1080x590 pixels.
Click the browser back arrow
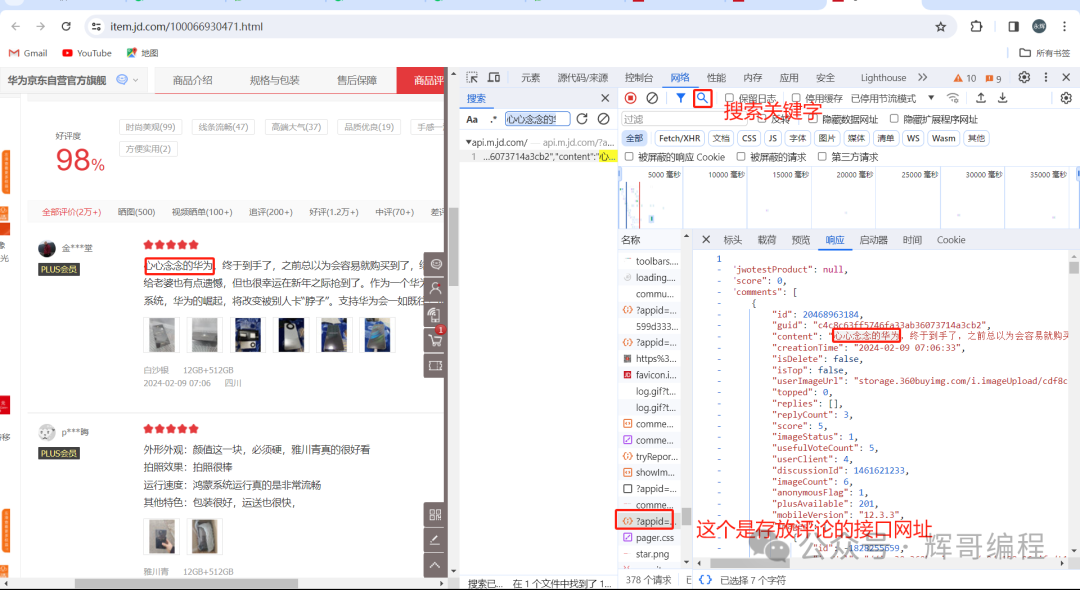pos(16,26)
